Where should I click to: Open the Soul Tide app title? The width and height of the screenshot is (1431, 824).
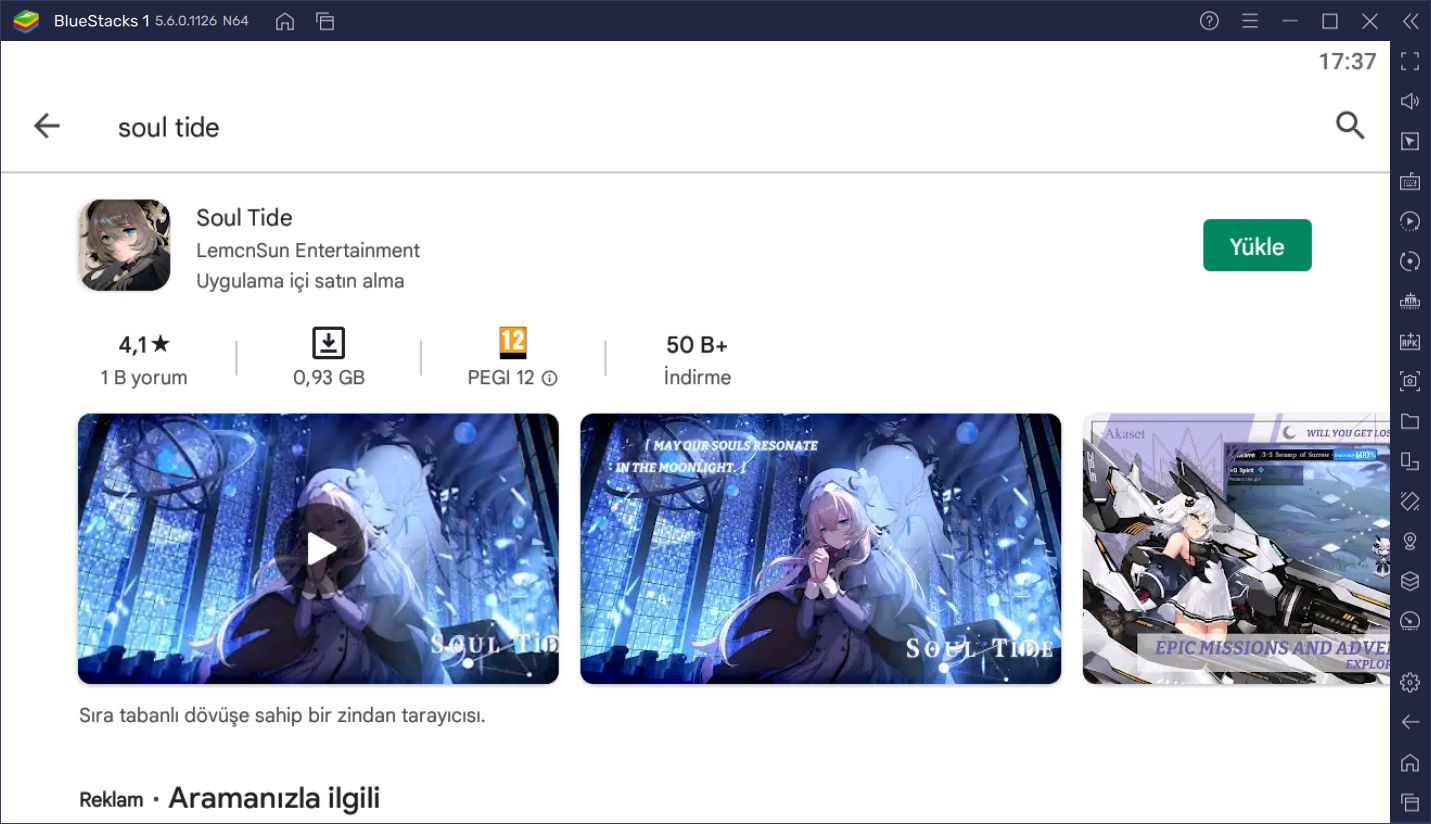click(x=244, y=217)
